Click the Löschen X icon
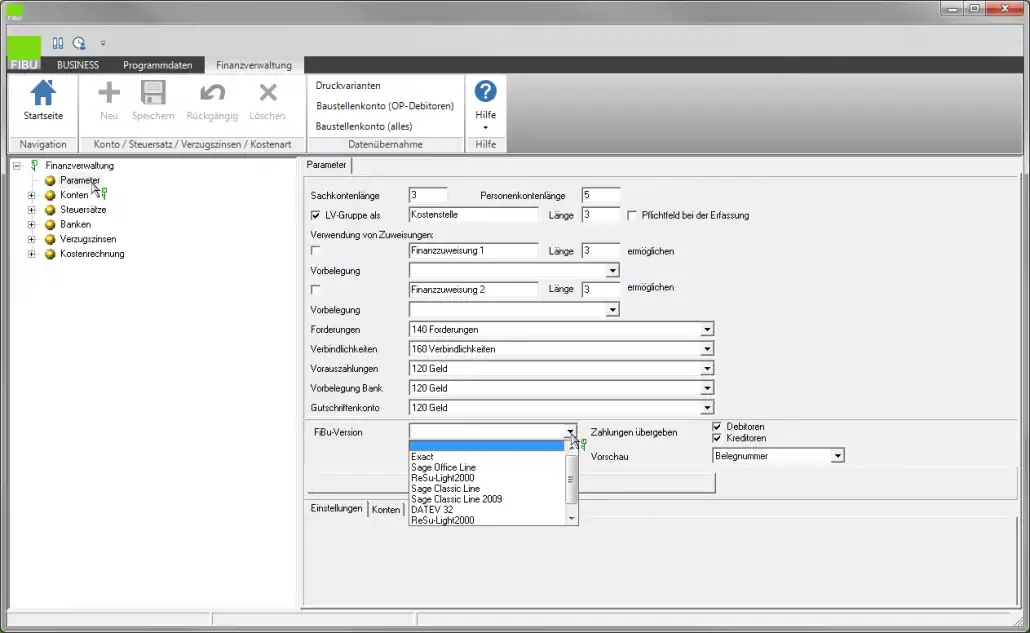 click(x=267, y=93)
